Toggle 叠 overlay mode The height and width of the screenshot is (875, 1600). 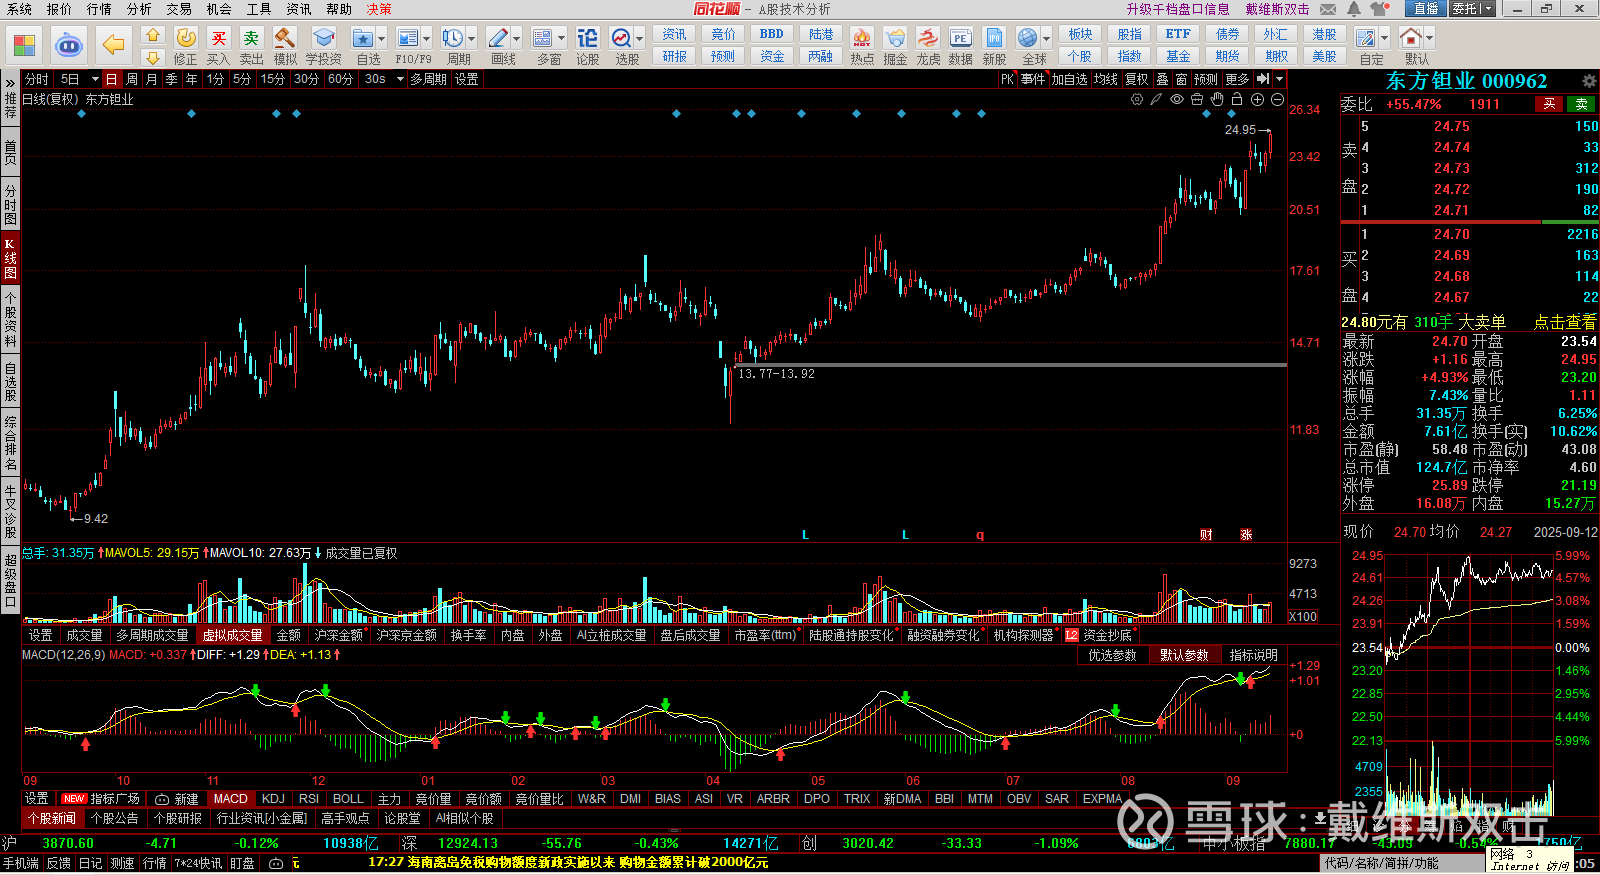[x=1162, y=79]
